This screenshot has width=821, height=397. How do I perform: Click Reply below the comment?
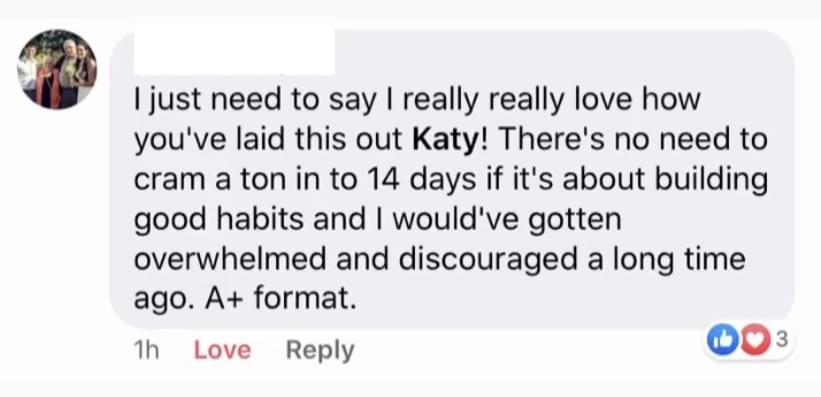(320, 350)
